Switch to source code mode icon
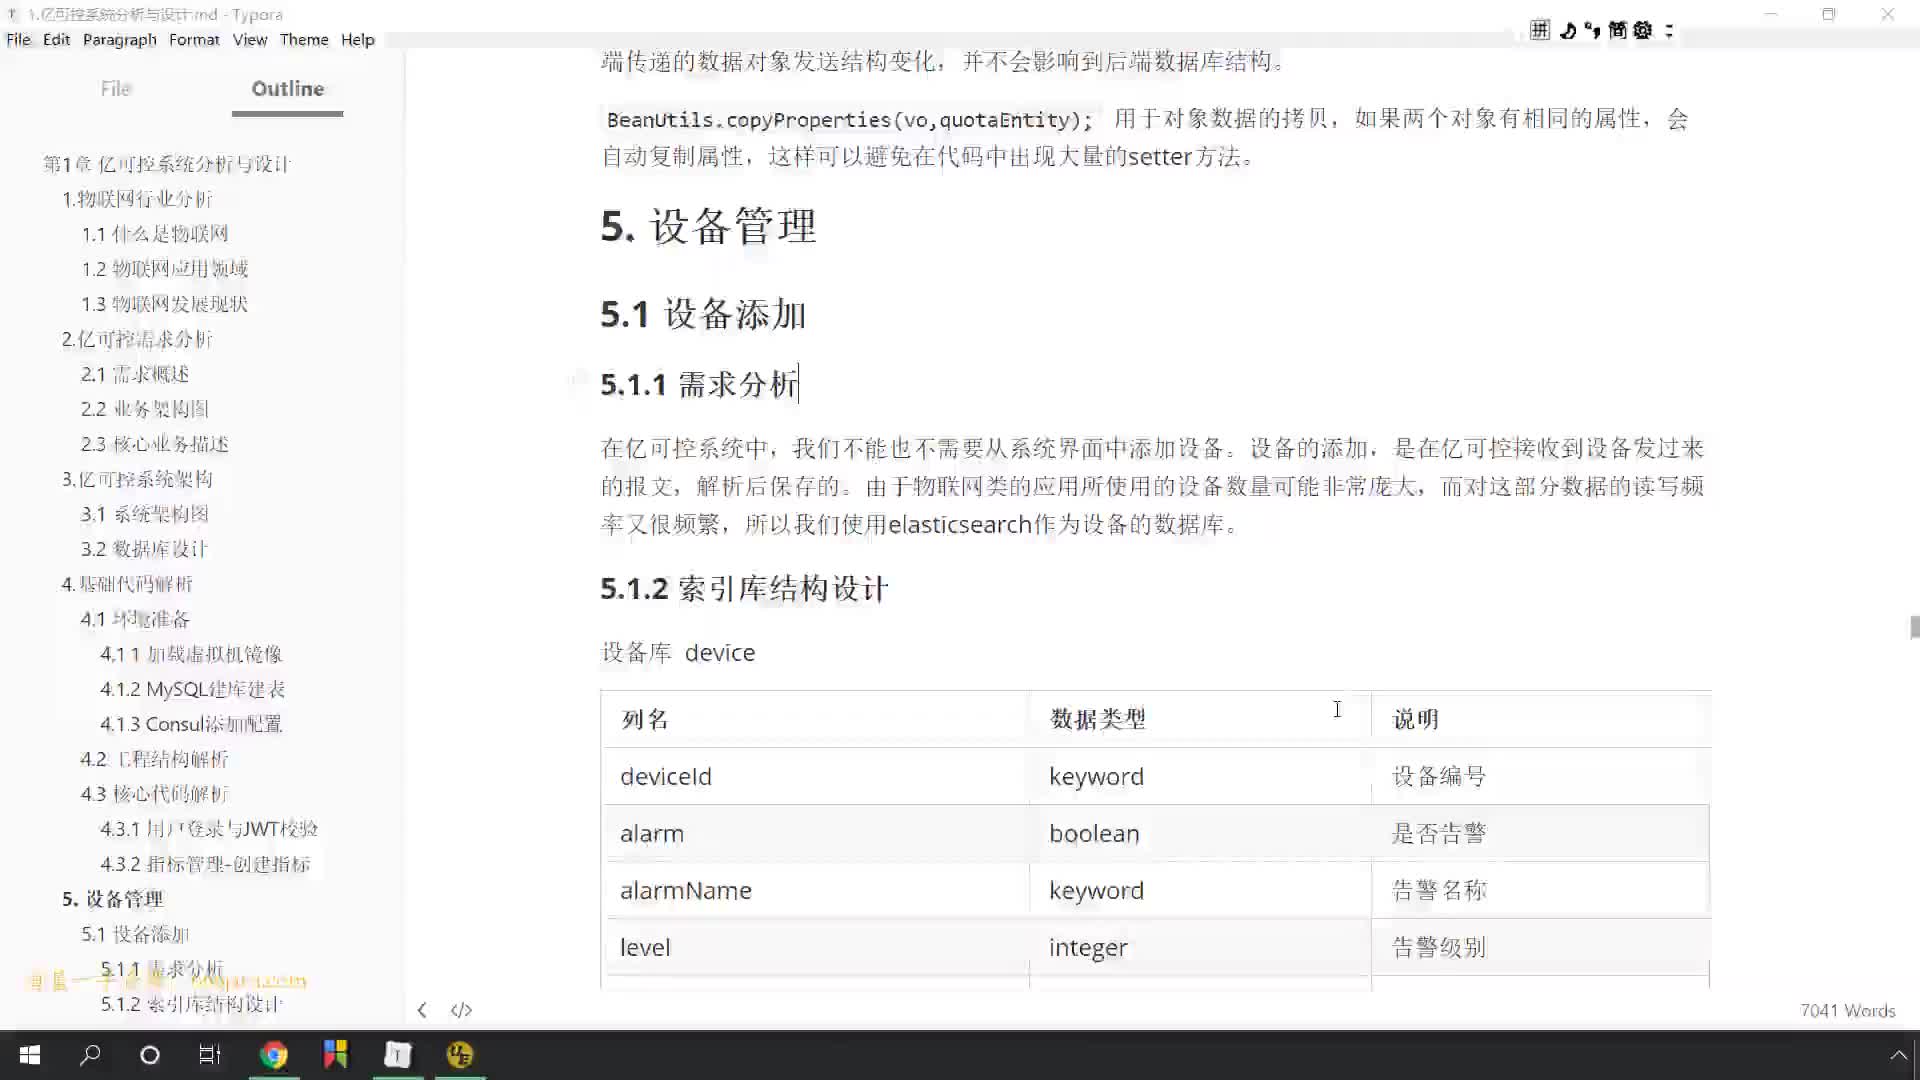Image resolution: width=1920 pixels, height=1080 pixels. point(461,1010)
